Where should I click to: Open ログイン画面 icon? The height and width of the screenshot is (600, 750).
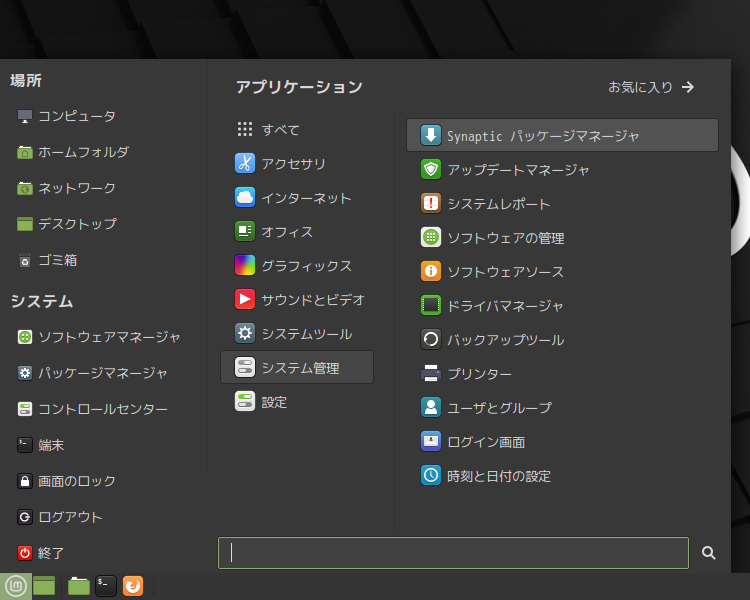(431, 441)
